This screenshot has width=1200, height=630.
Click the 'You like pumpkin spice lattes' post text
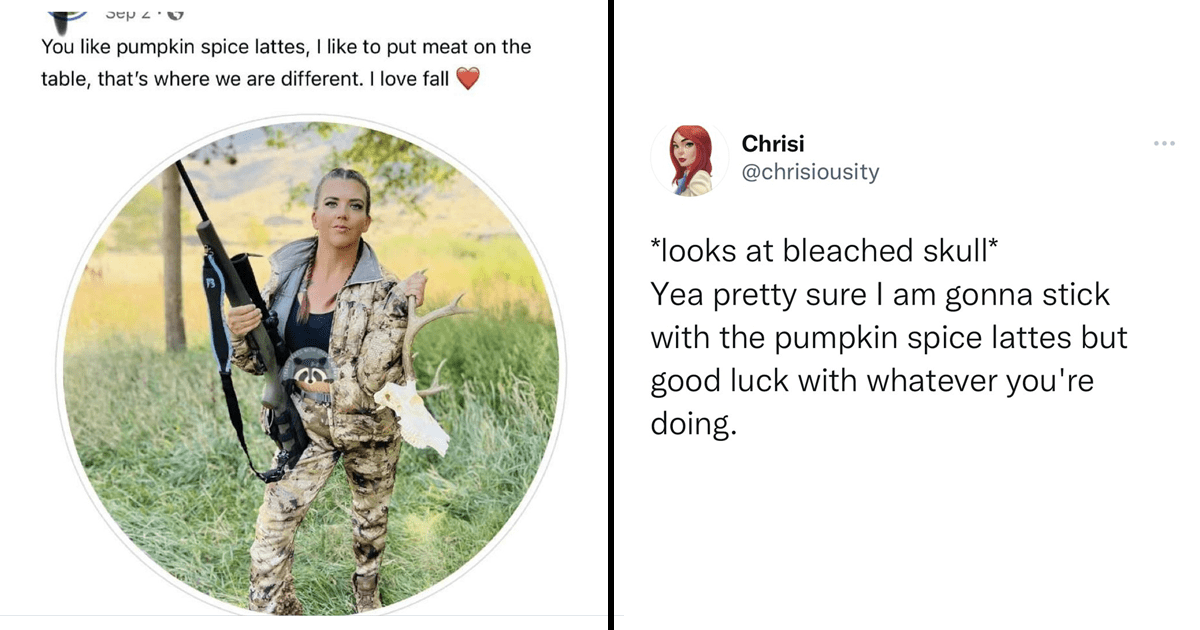(x=167, y=47)
